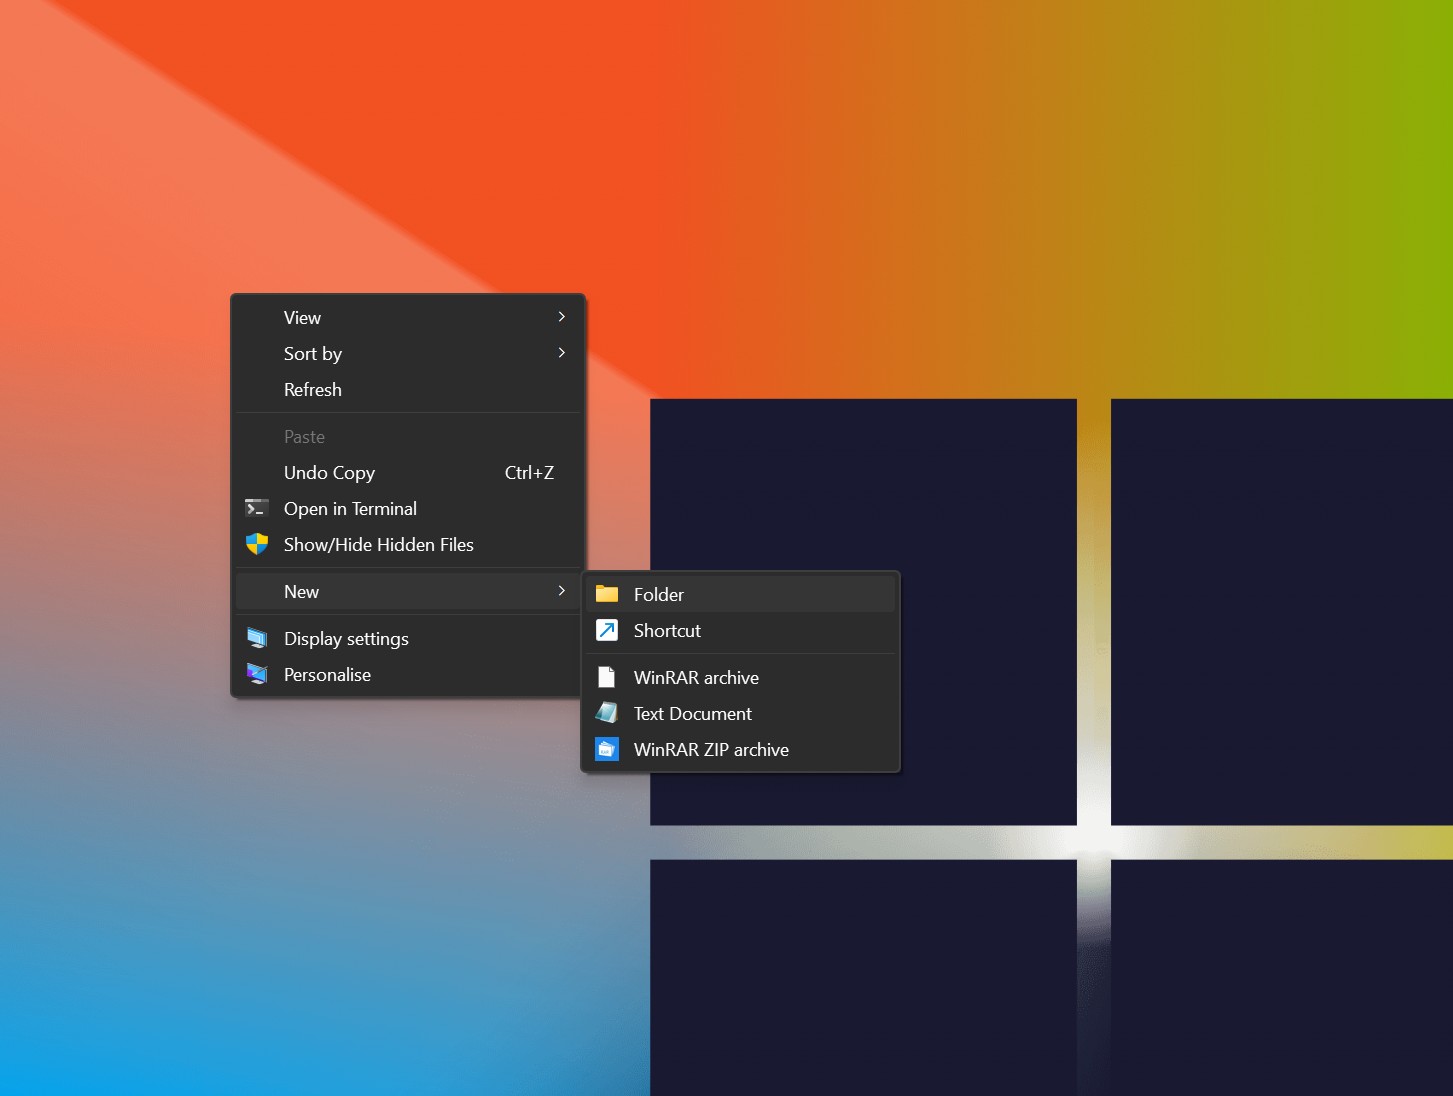This screenshot has width=1453, height=1096.
Task: Click the yellow Folder icon in New submenu
Action: pyautogui.click(x=607, y=594)
